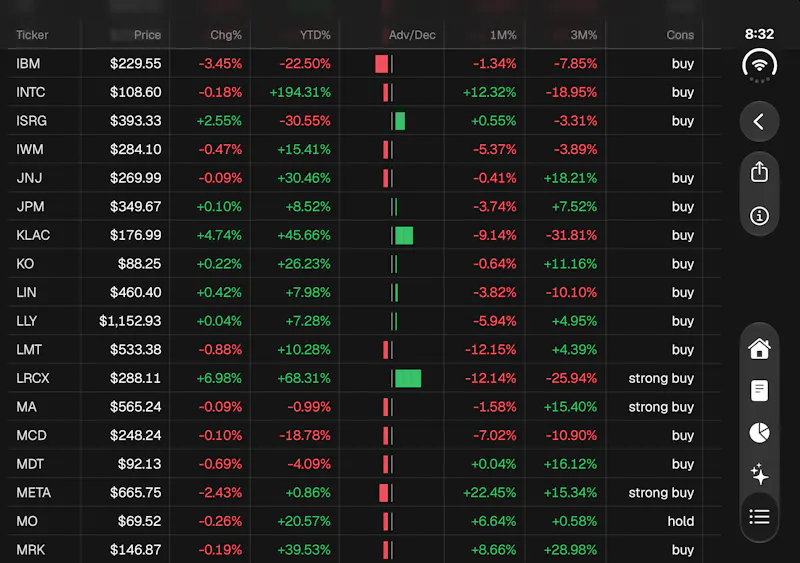Open the pie chart icon
Screen dimensions: 800x563
[759, 433]
